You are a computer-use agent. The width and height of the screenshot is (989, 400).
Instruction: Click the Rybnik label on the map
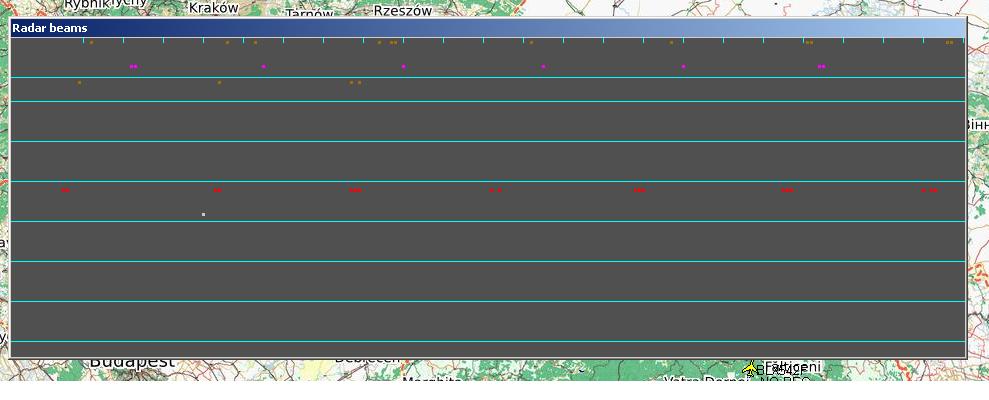tap(86, 3)
